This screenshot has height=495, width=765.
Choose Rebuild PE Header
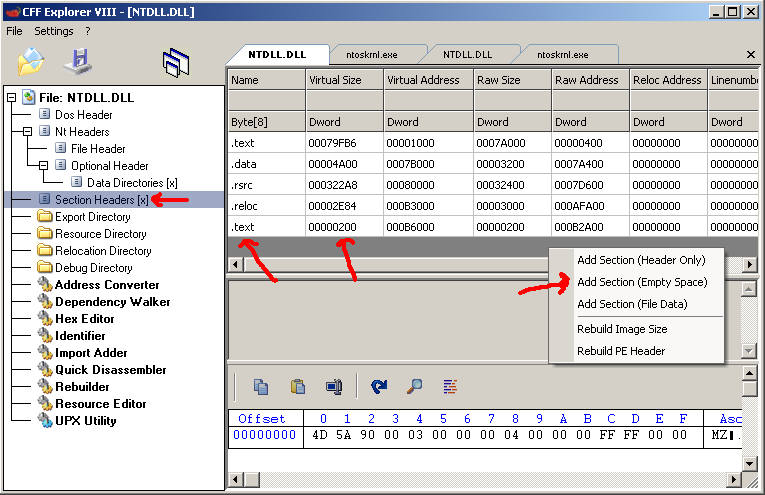click(x=621, y=351)
